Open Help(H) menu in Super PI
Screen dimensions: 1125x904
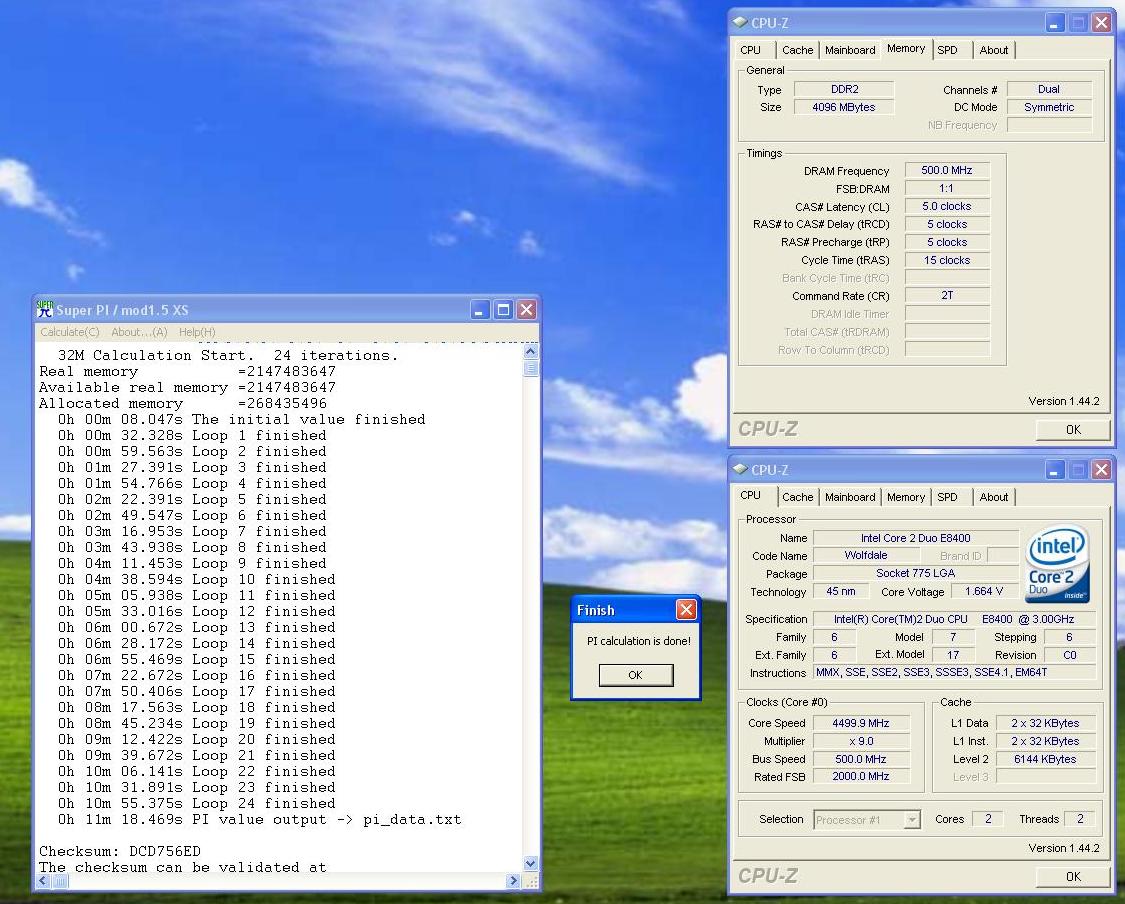pyautogui.click(x=197, y=332)
